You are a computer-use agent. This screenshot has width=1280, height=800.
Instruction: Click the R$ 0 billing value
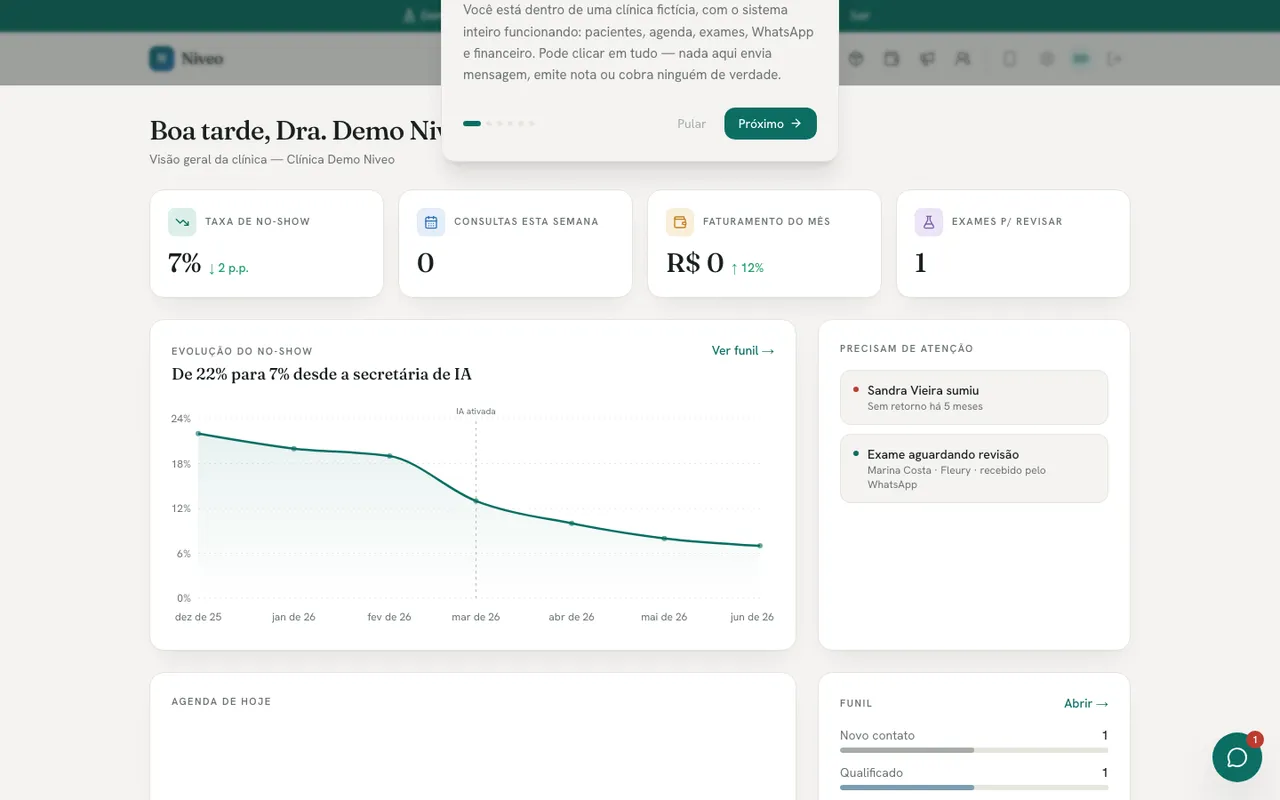tap(695, 263)
